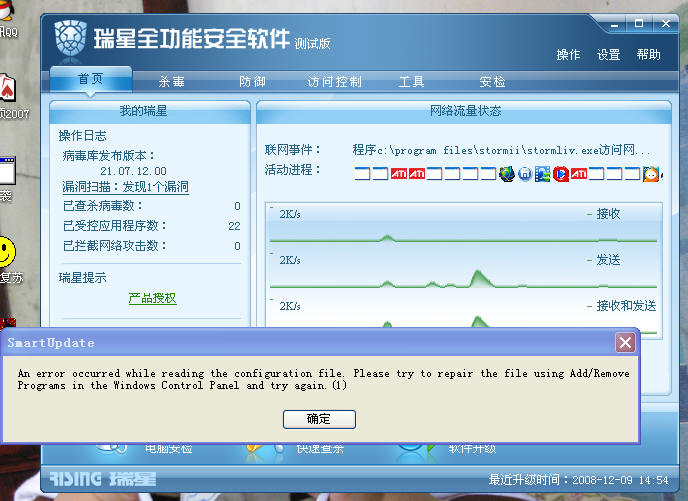Switch to the 安检 tab
This screenshot has width=688, height=501.
coord(492,82)
